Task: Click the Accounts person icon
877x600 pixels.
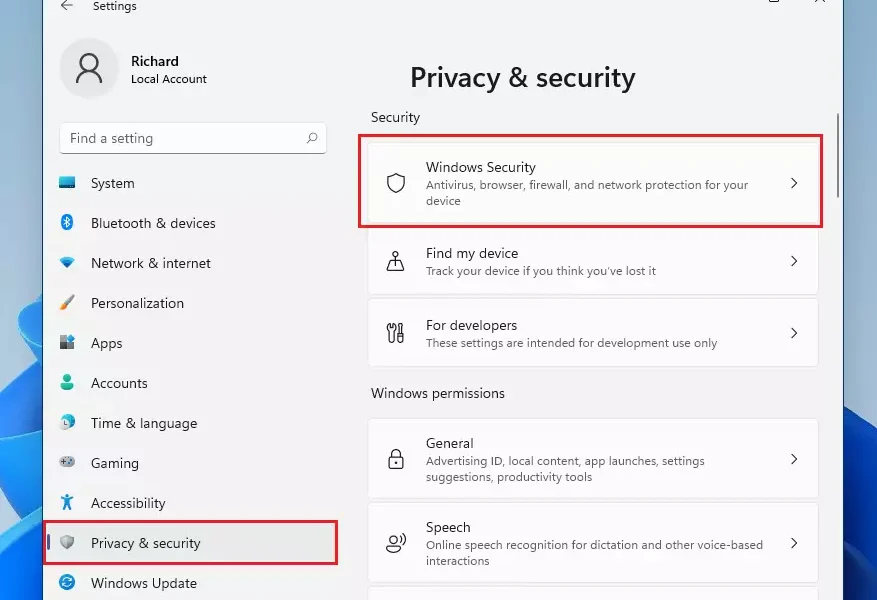Action: (68, 383)
